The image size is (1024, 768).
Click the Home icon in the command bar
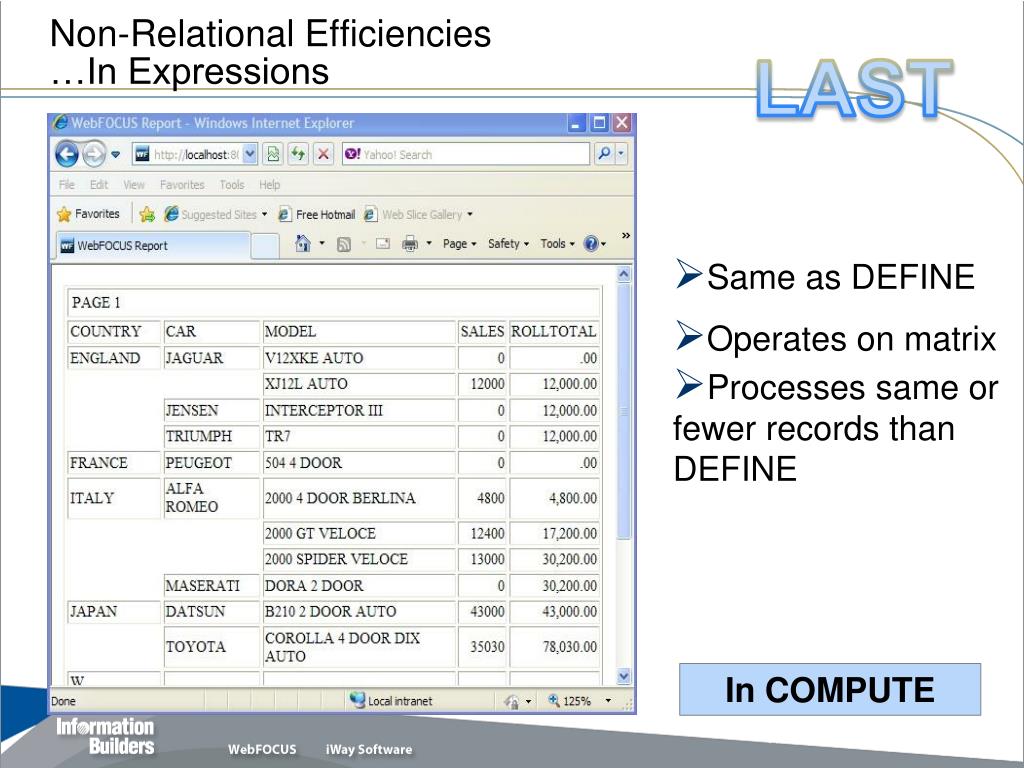(x=302, y=244)
